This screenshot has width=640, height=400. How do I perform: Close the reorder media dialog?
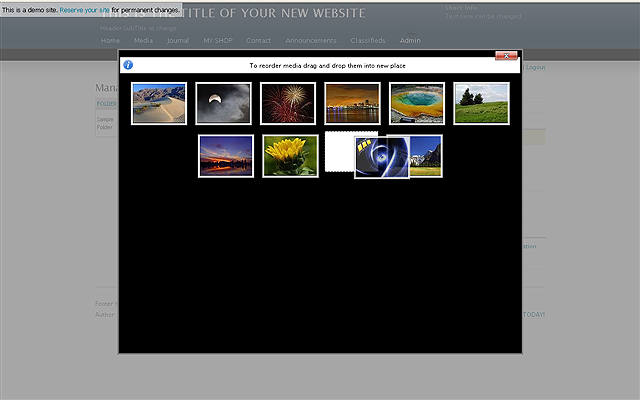(507, 55)
